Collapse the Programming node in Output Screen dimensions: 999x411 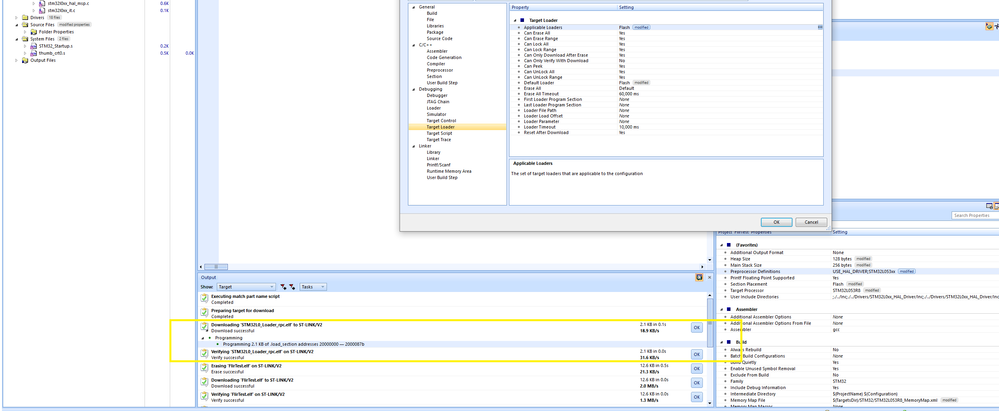click(203, 338)
